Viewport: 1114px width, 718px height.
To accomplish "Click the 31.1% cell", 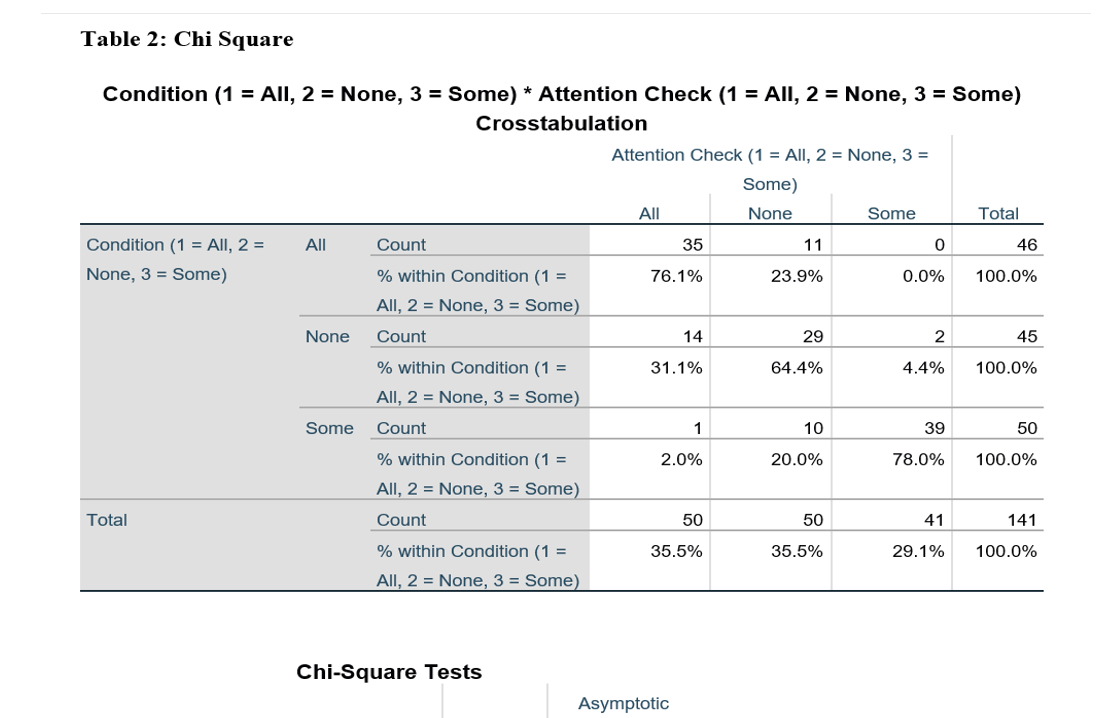I will [x=677, y=368].
